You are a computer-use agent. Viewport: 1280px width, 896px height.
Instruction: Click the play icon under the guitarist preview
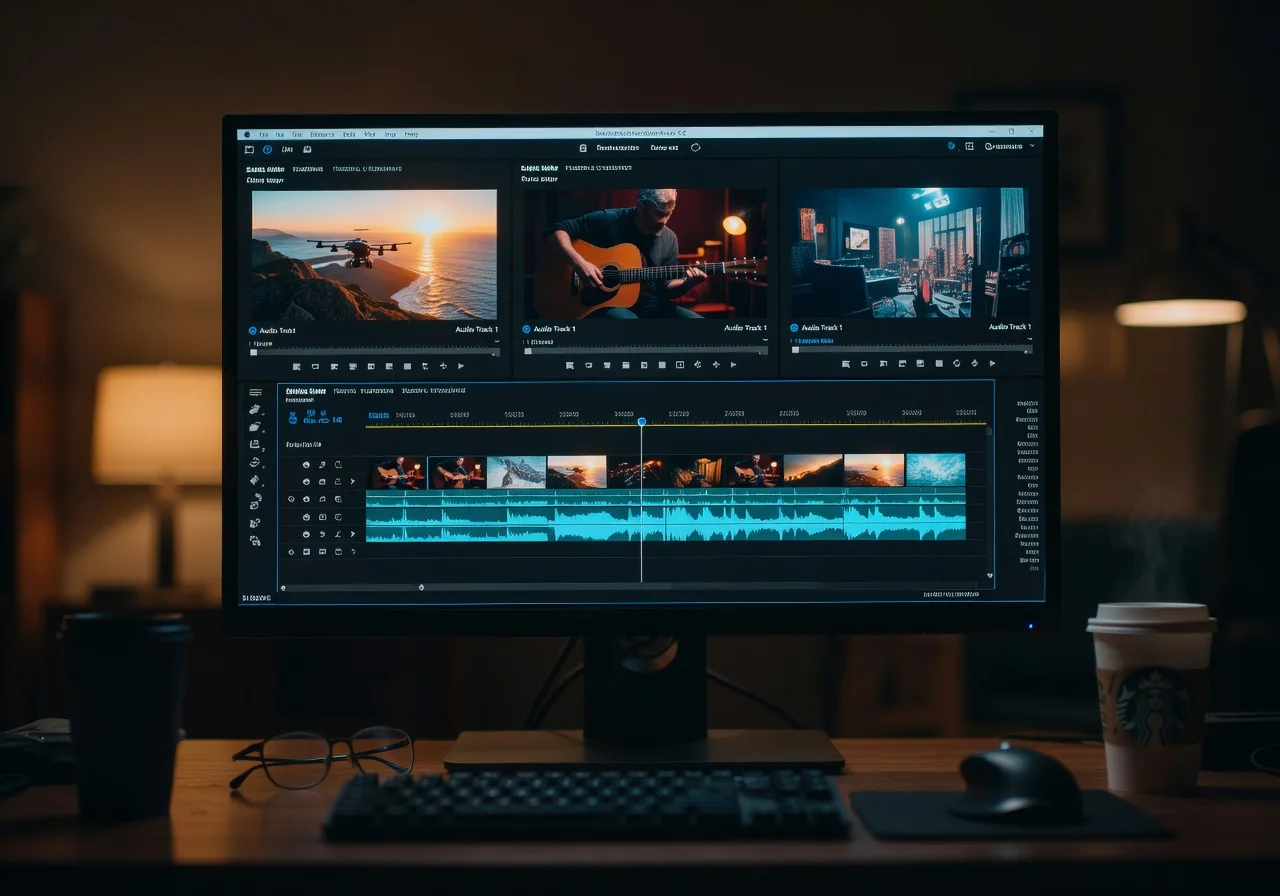732,365
